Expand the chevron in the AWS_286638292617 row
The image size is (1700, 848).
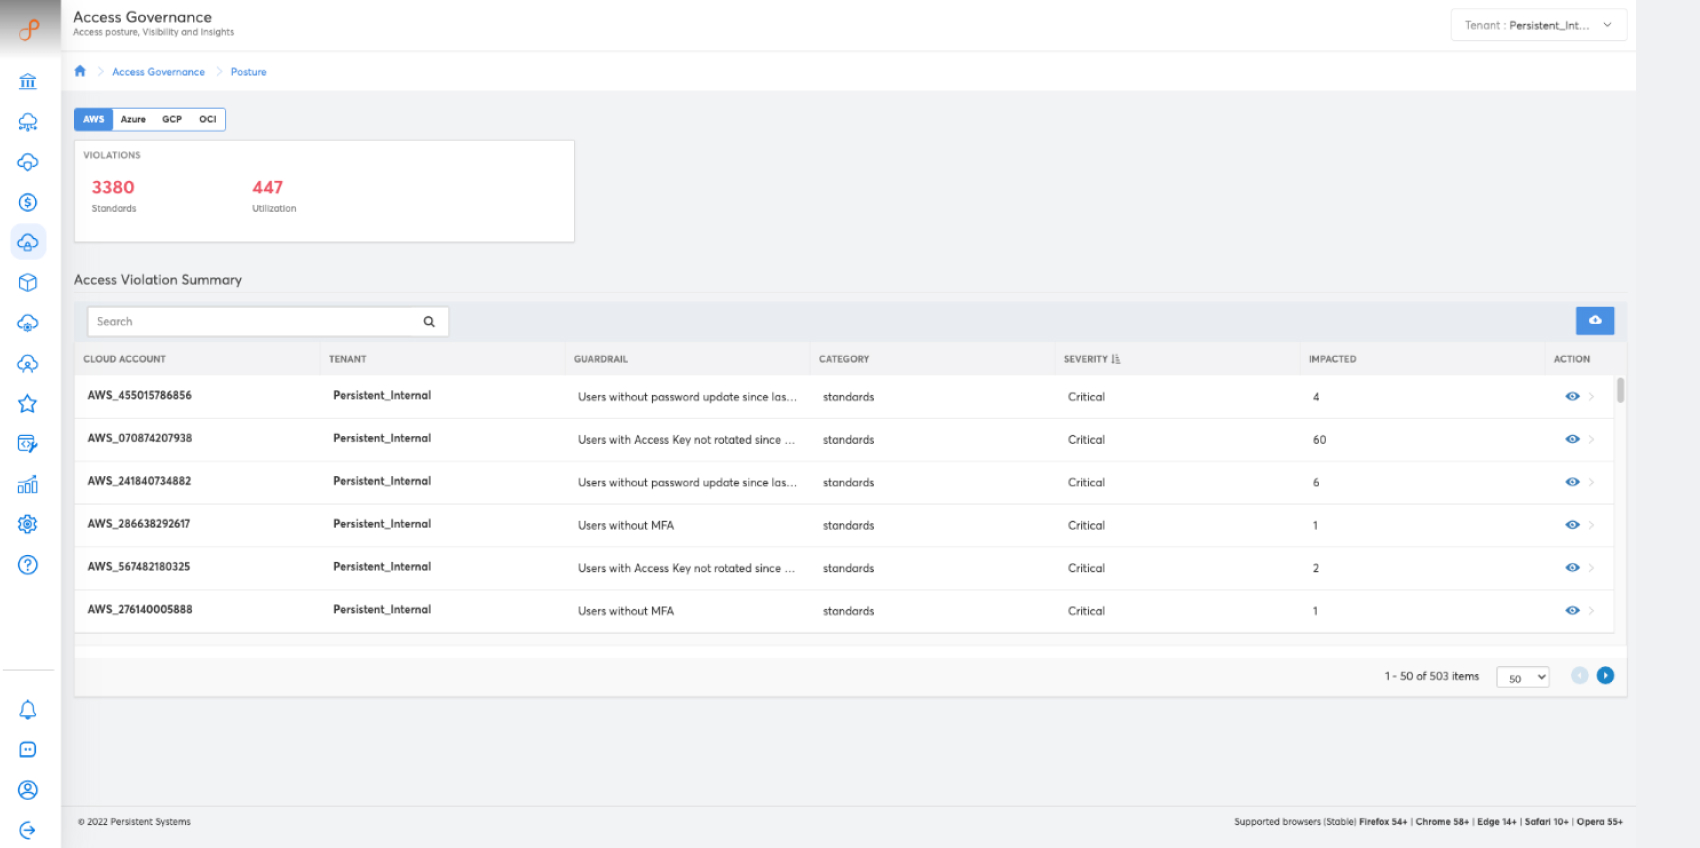click(x=1591, y=525)
